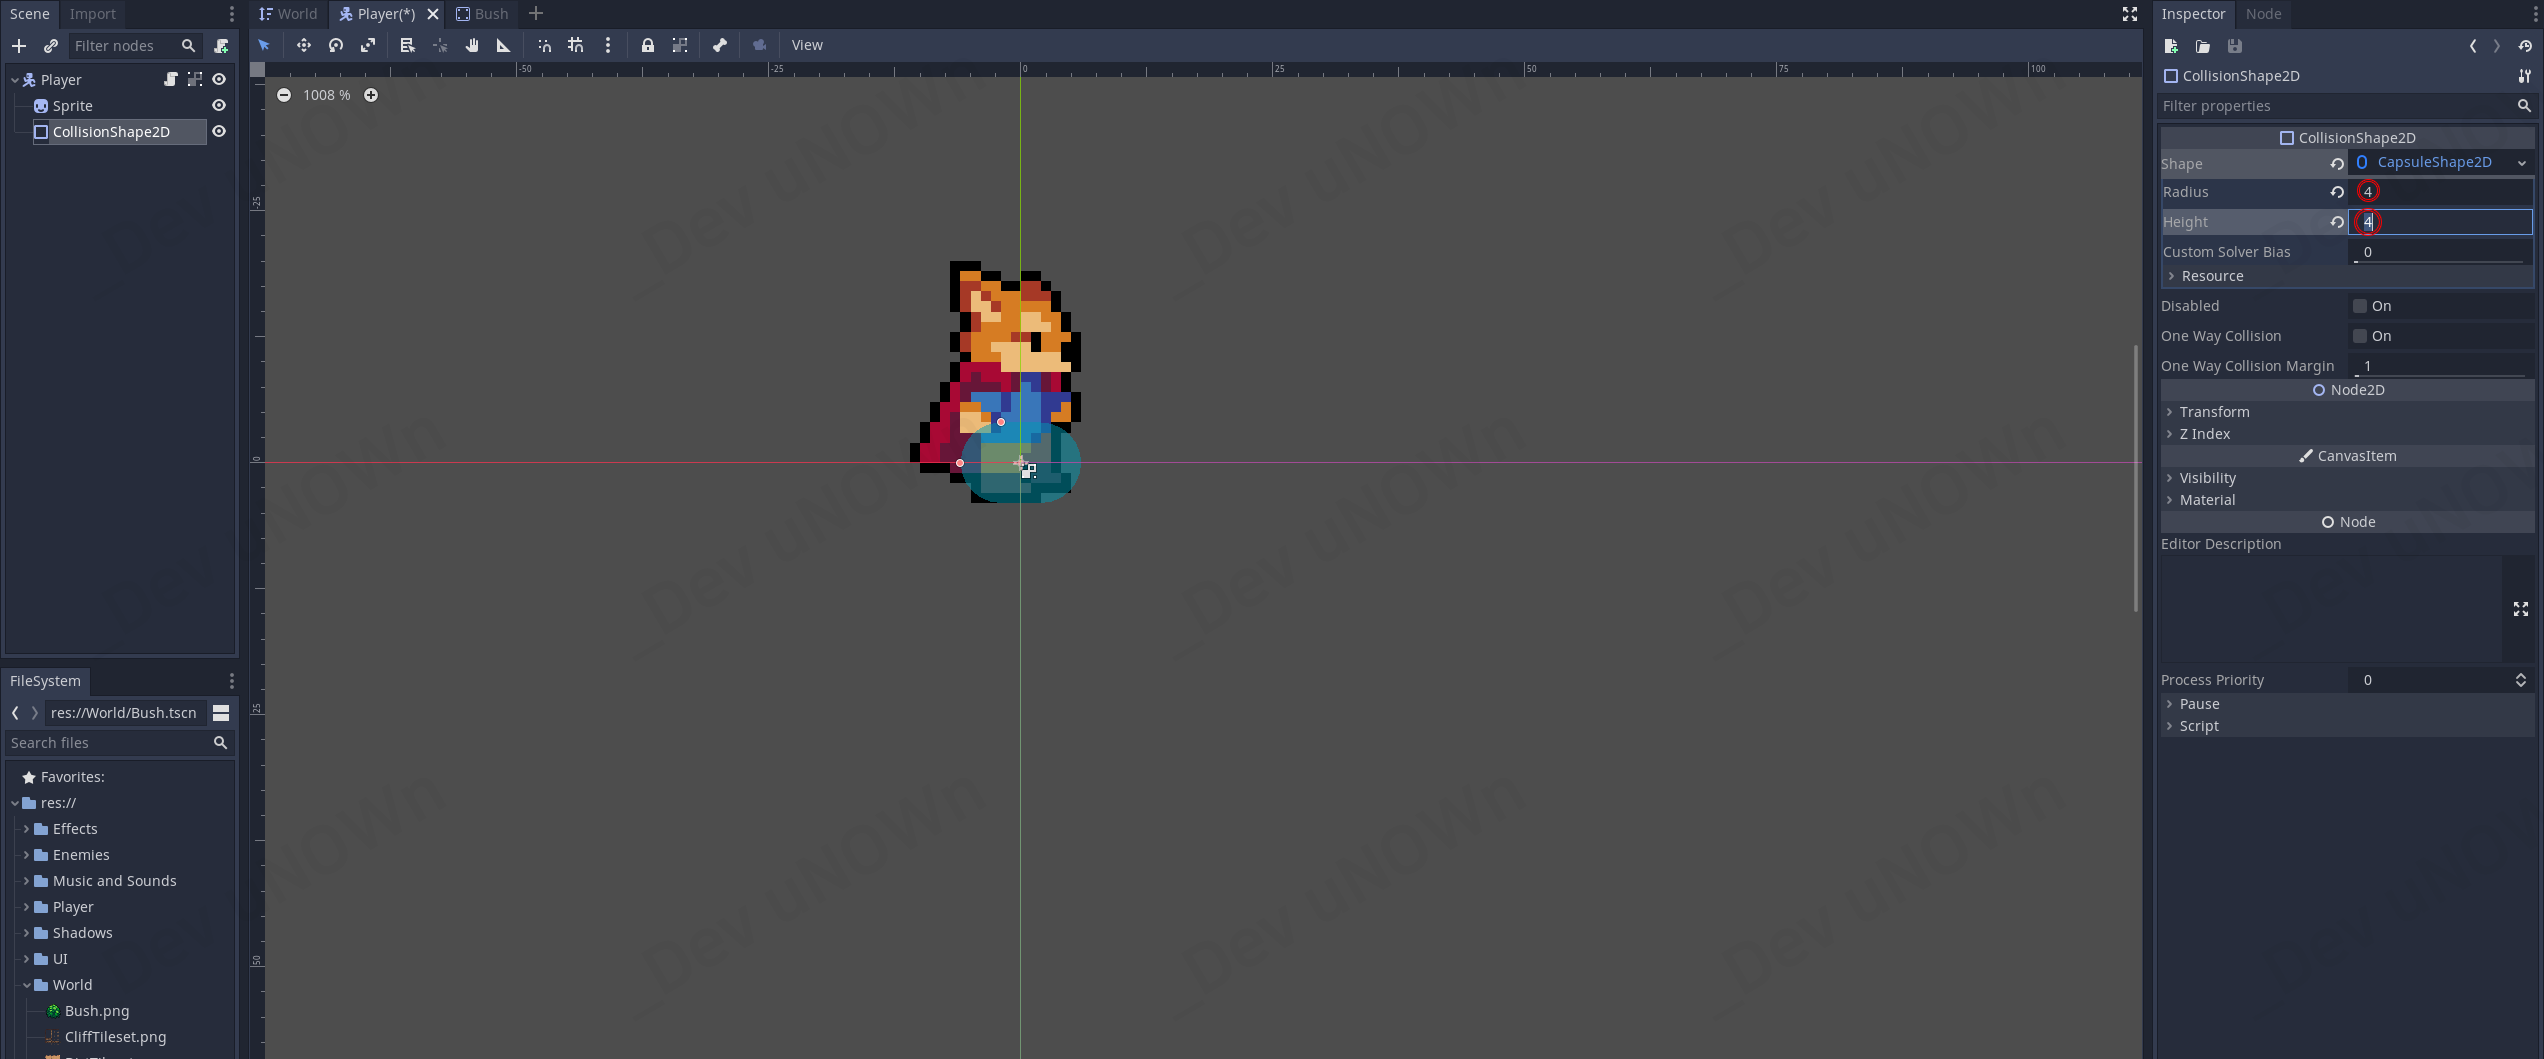2544x1059 pixels.
Task: Expand the Transform section
Action: click(2346, 412)
